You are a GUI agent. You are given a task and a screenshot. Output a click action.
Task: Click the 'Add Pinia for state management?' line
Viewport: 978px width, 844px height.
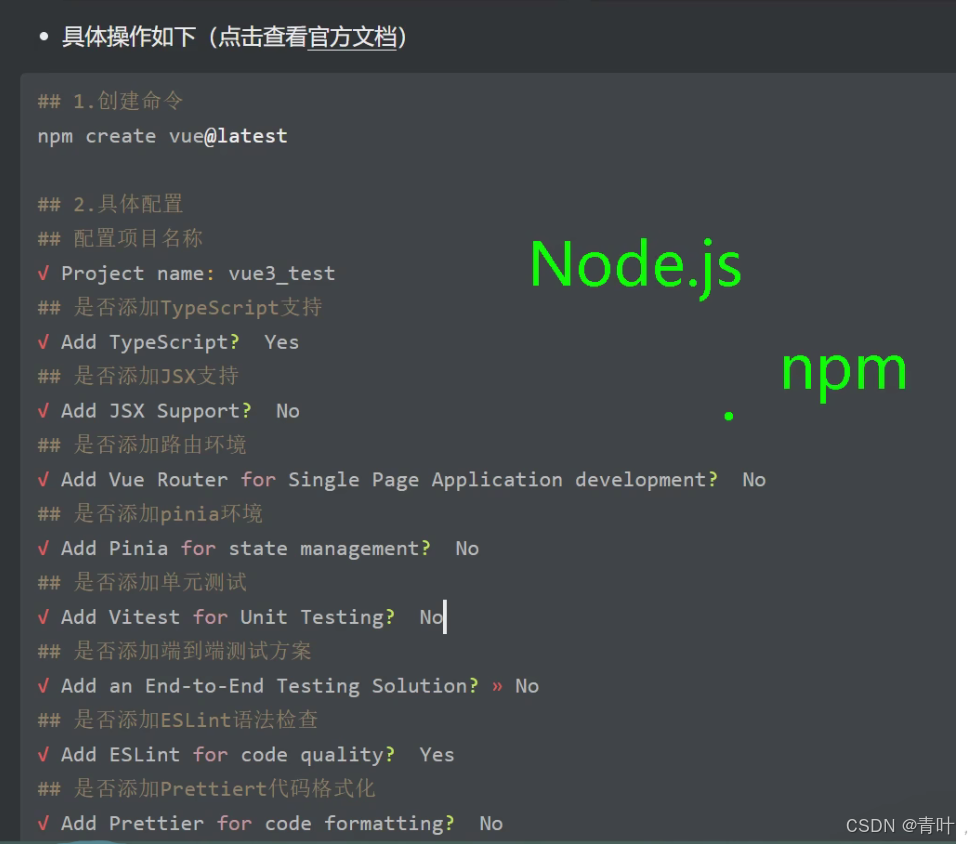(x=258, y=548)
